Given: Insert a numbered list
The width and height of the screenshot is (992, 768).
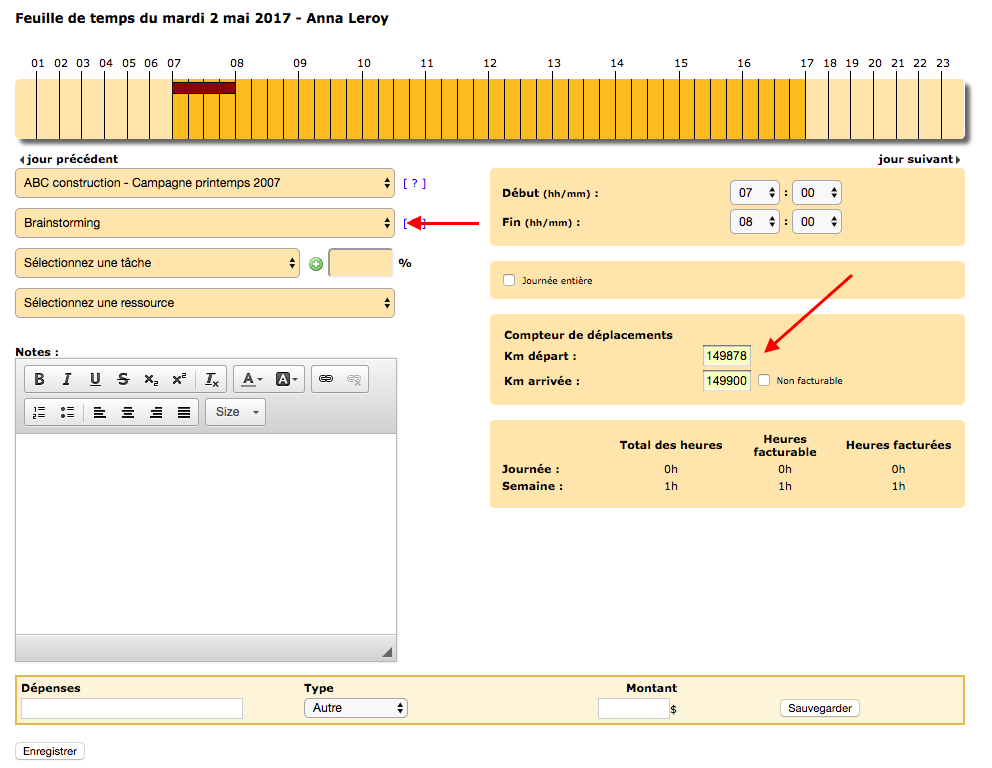Looking at the screenshot, I should 40,412.
